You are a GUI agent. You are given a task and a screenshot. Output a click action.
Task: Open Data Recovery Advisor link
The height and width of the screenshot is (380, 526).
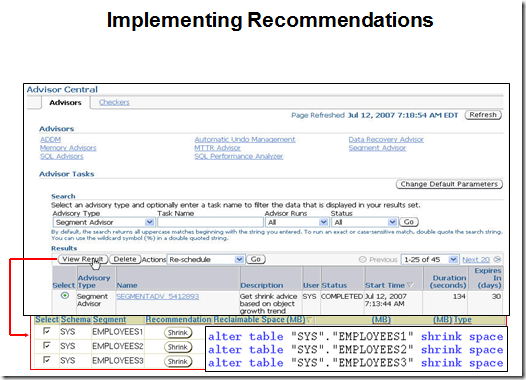click(x=386, y=139)
